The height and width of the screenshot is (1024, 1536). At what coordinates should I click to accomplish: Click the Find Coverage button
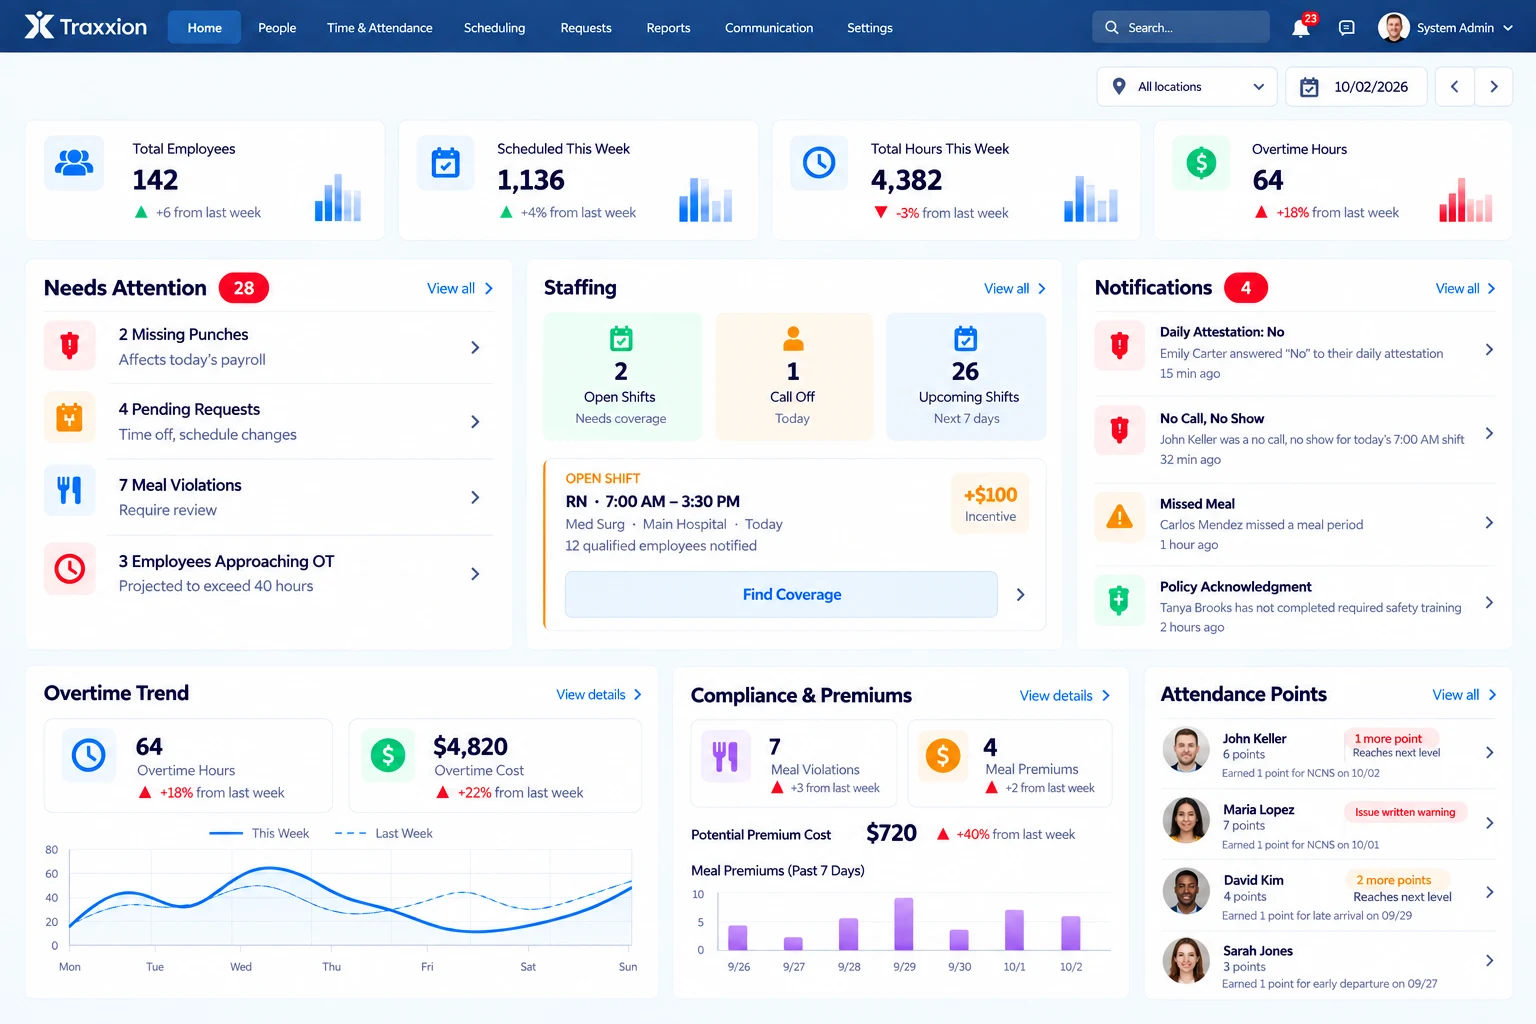pos(781,594)
